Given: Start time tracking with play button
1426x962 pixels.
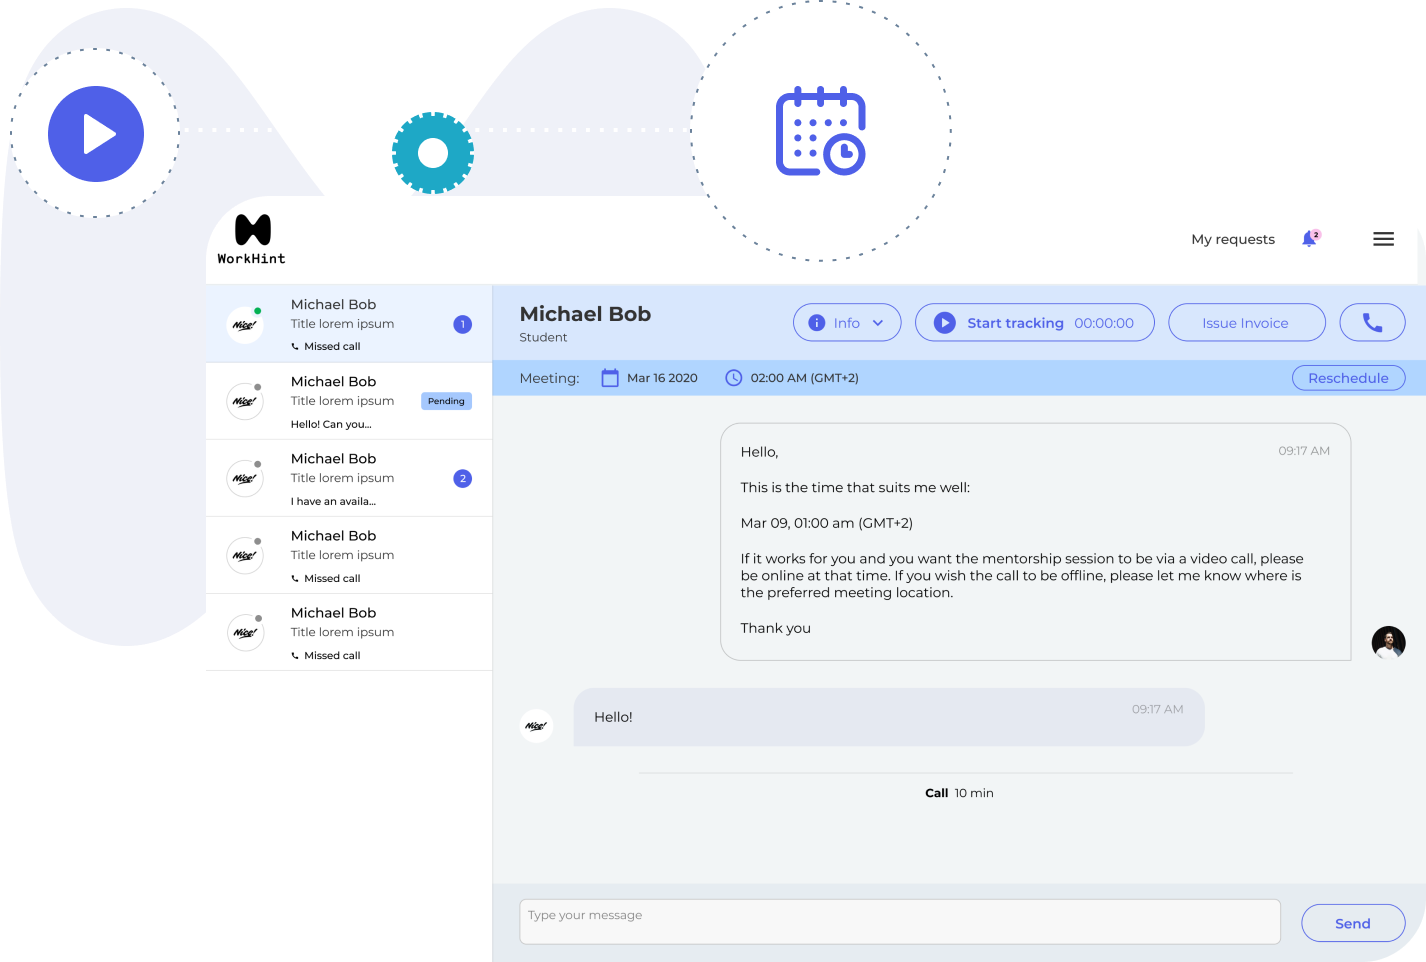Looking at the screenshot, I should (945, 323).
